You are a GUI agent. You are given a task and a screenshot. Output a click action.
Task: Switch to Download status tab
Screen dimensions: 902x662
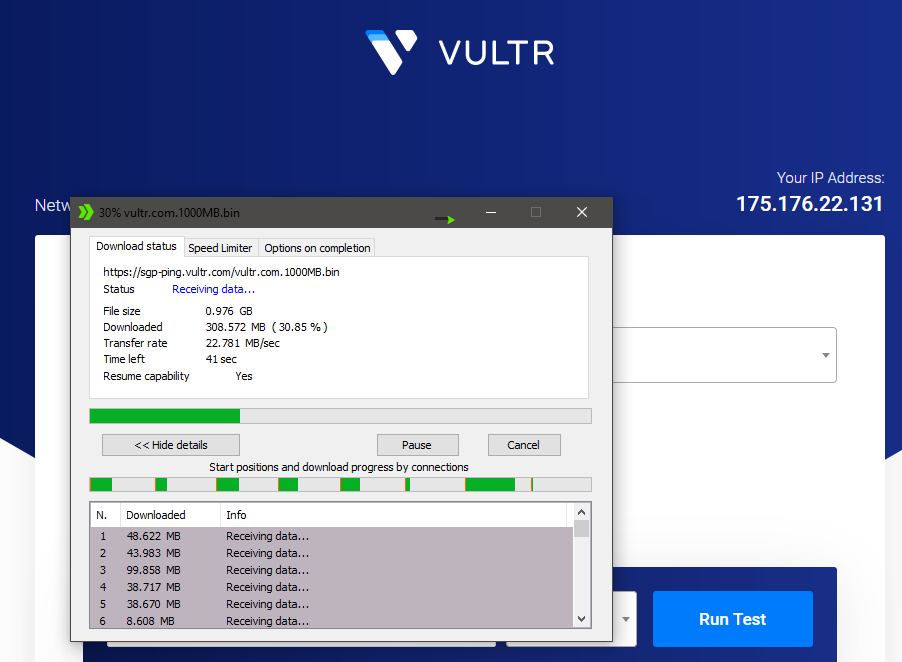click(136, 246)
